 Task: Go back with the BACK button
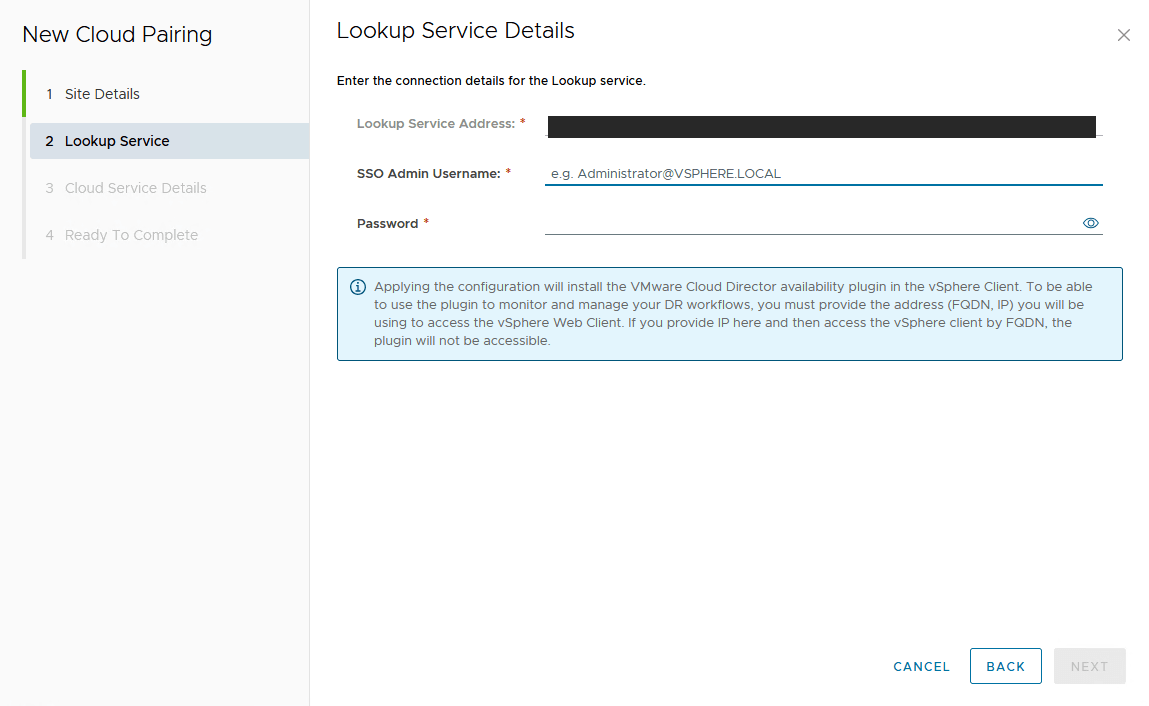coord(1005,666)
